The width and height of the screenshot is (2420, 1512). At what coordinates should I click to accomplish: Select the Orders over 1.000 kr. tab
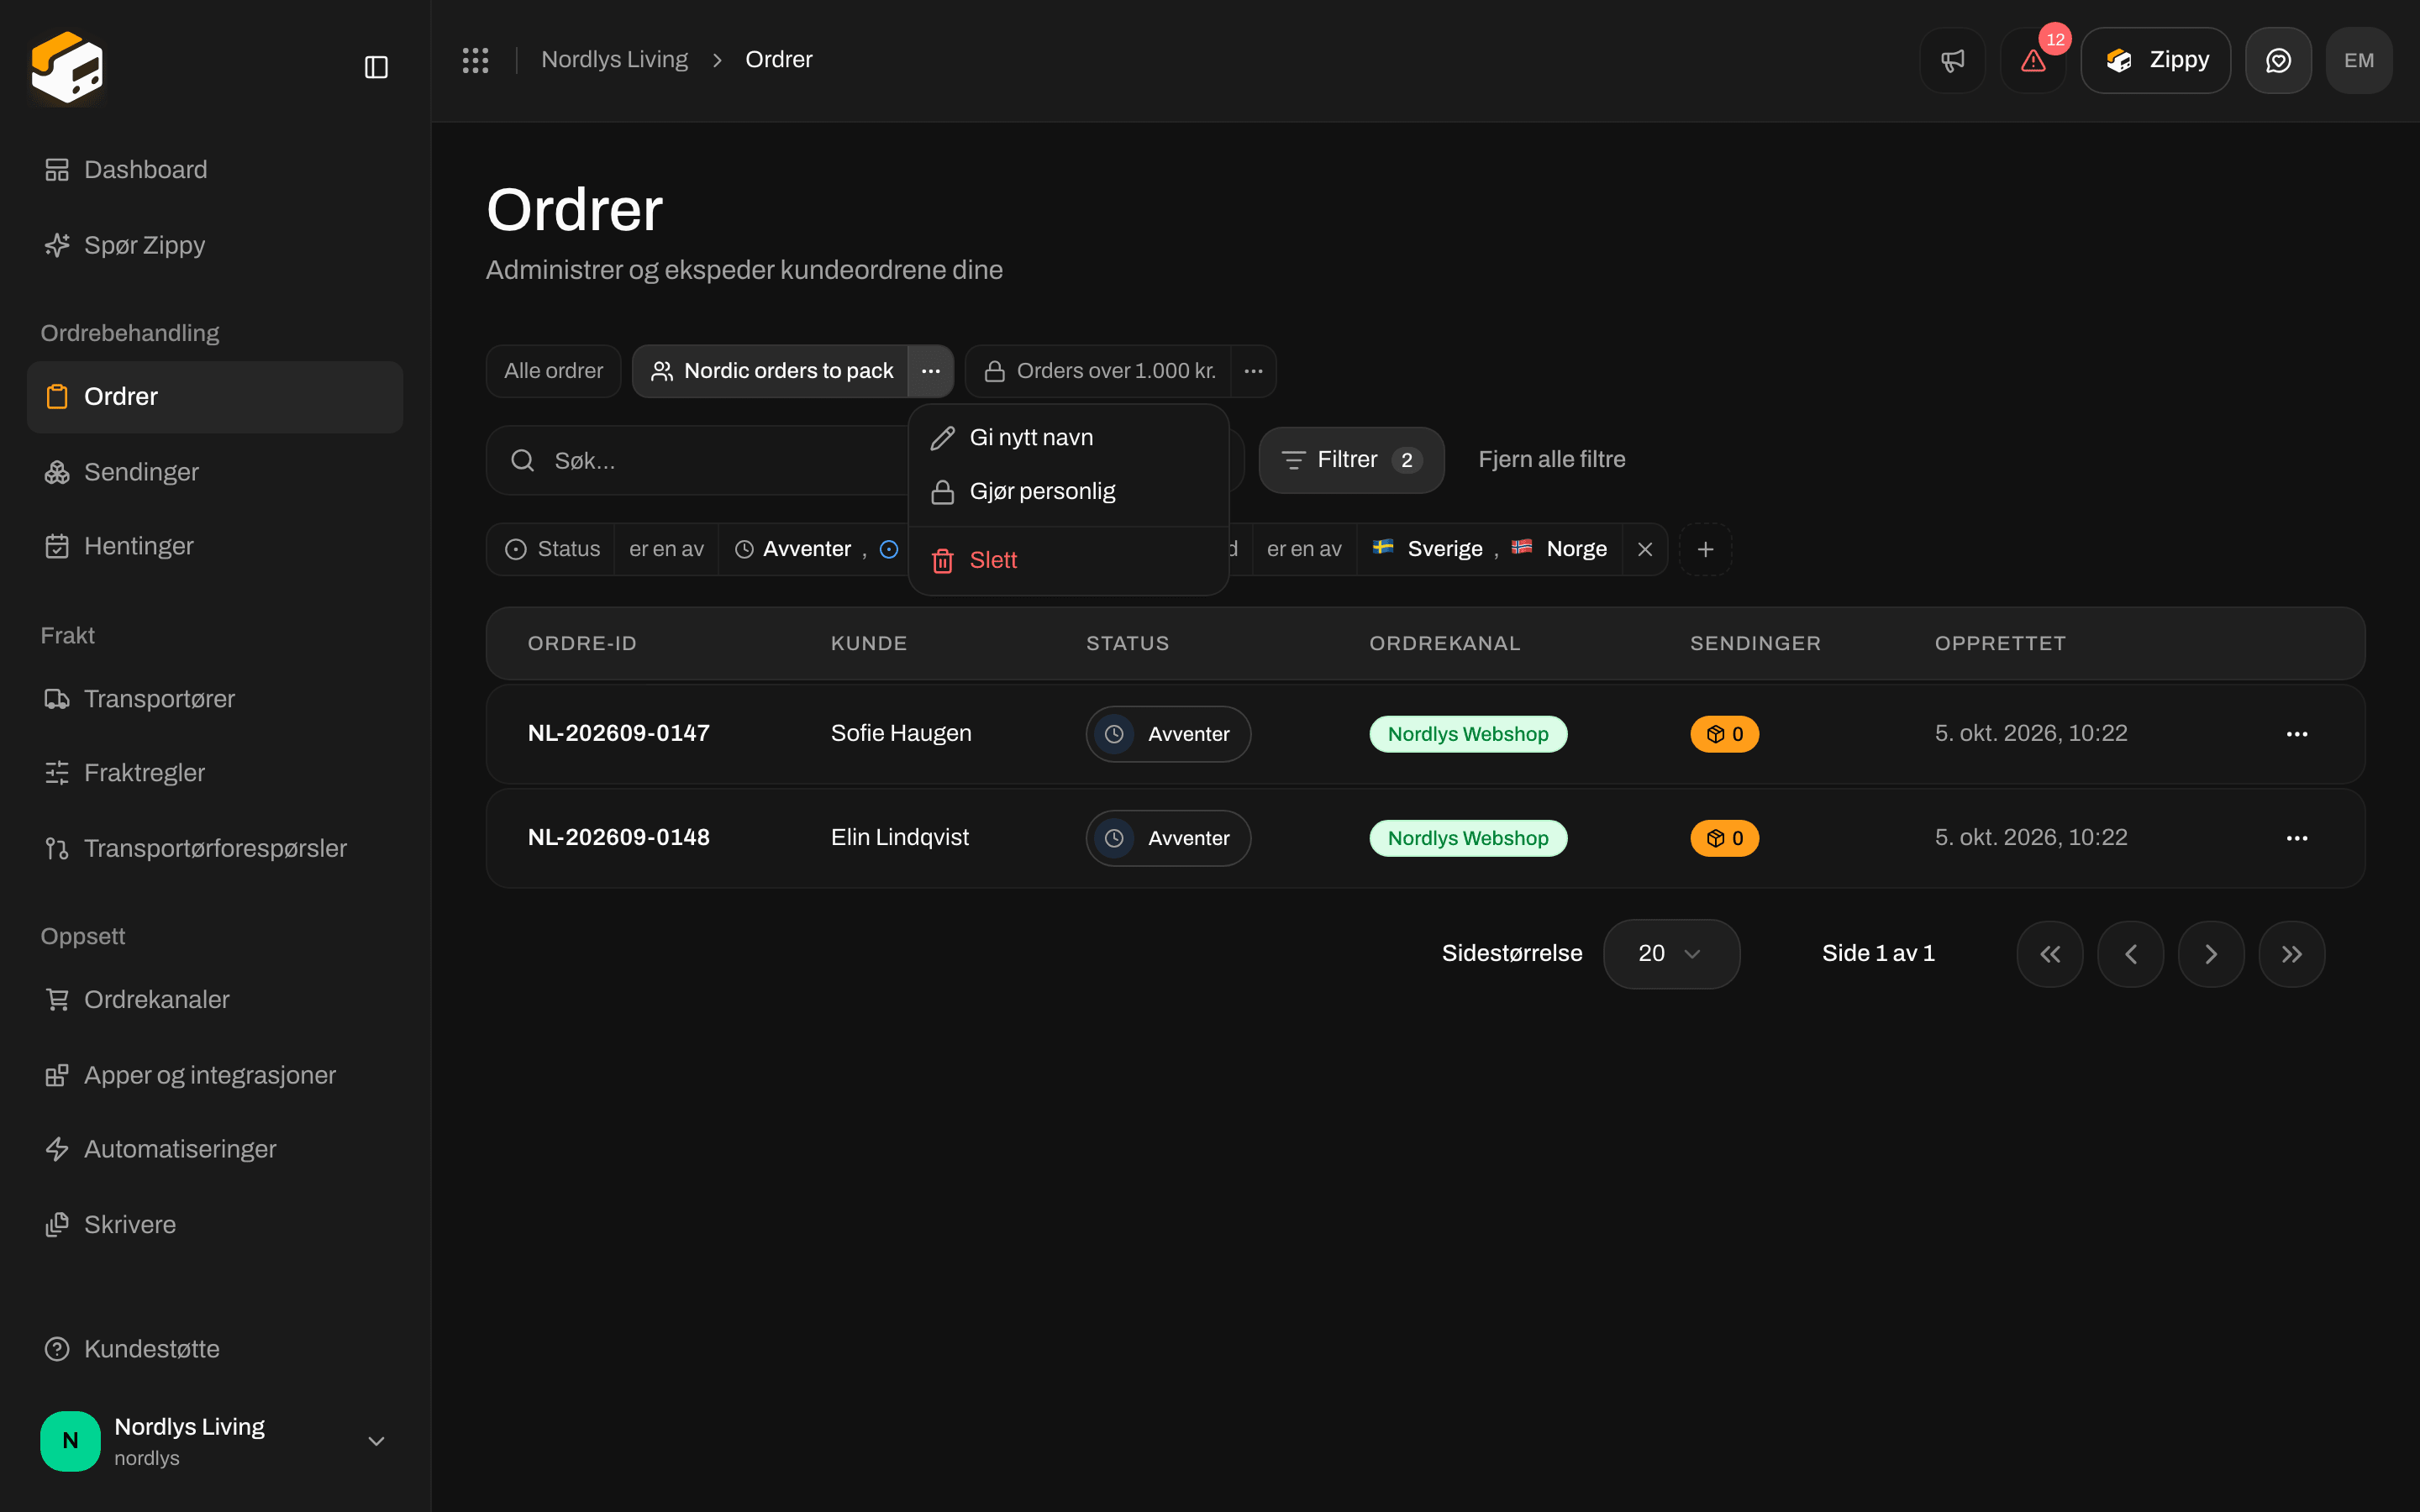[x=1098, y=371]
